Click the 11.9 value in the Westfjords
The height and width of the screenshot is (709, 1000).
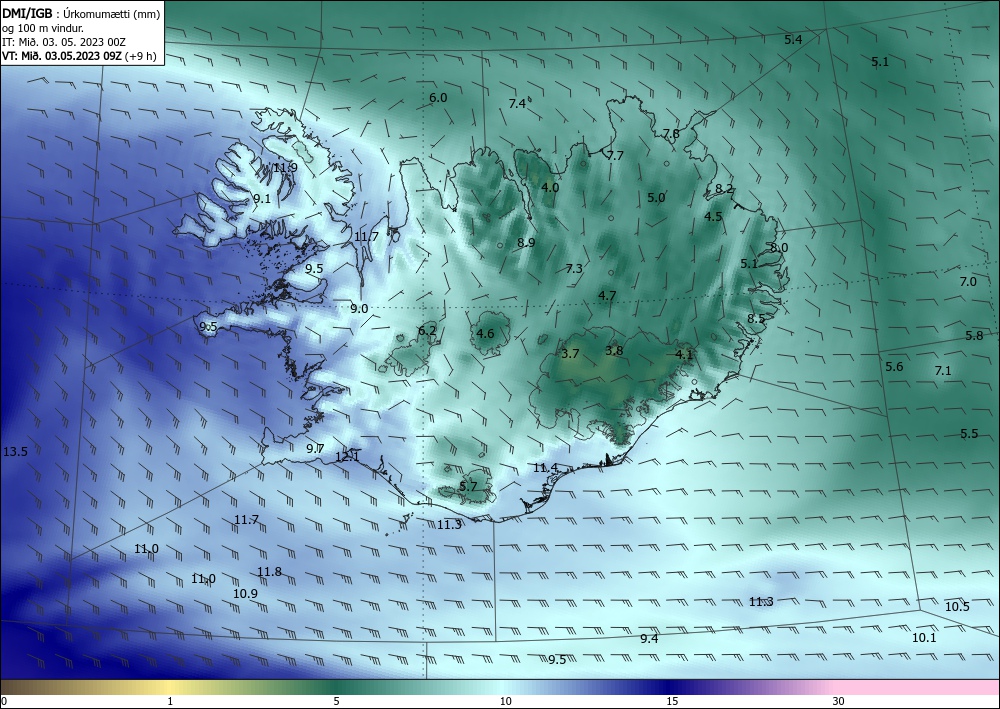point(285,168)
